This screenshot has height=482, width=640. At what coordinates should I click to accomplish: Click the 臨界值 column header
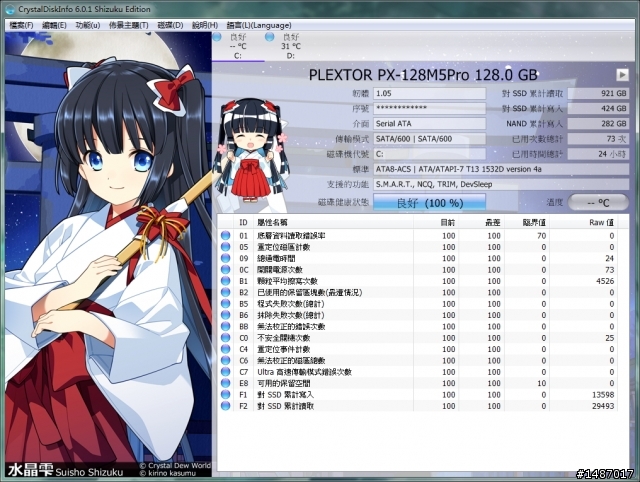click(527, 222)
